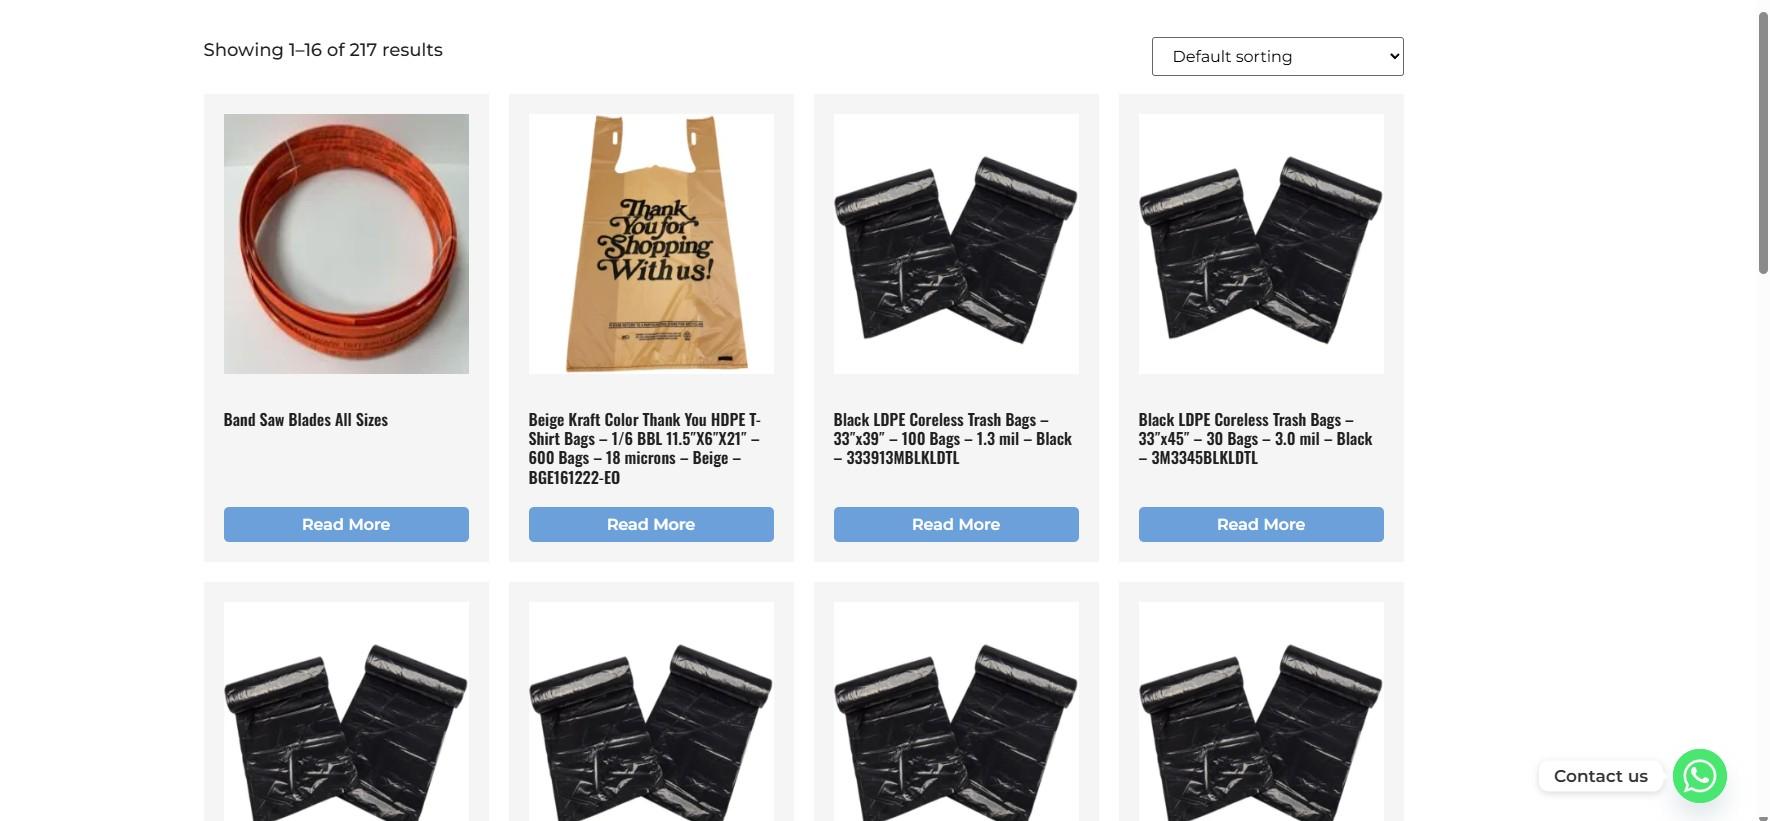Click the Contact us label
Viewport: 1770px width, 821px height.
coord(1600,776)
